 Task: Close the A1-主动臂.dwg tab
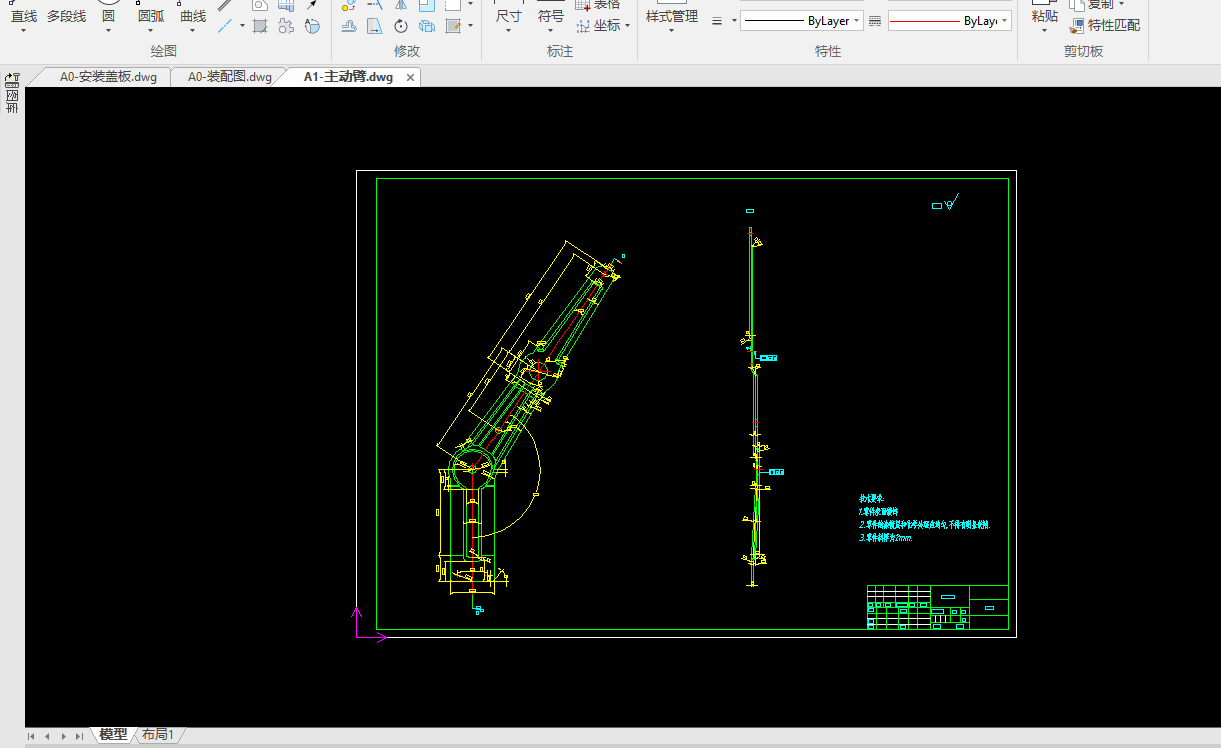(x=410, y=77)
